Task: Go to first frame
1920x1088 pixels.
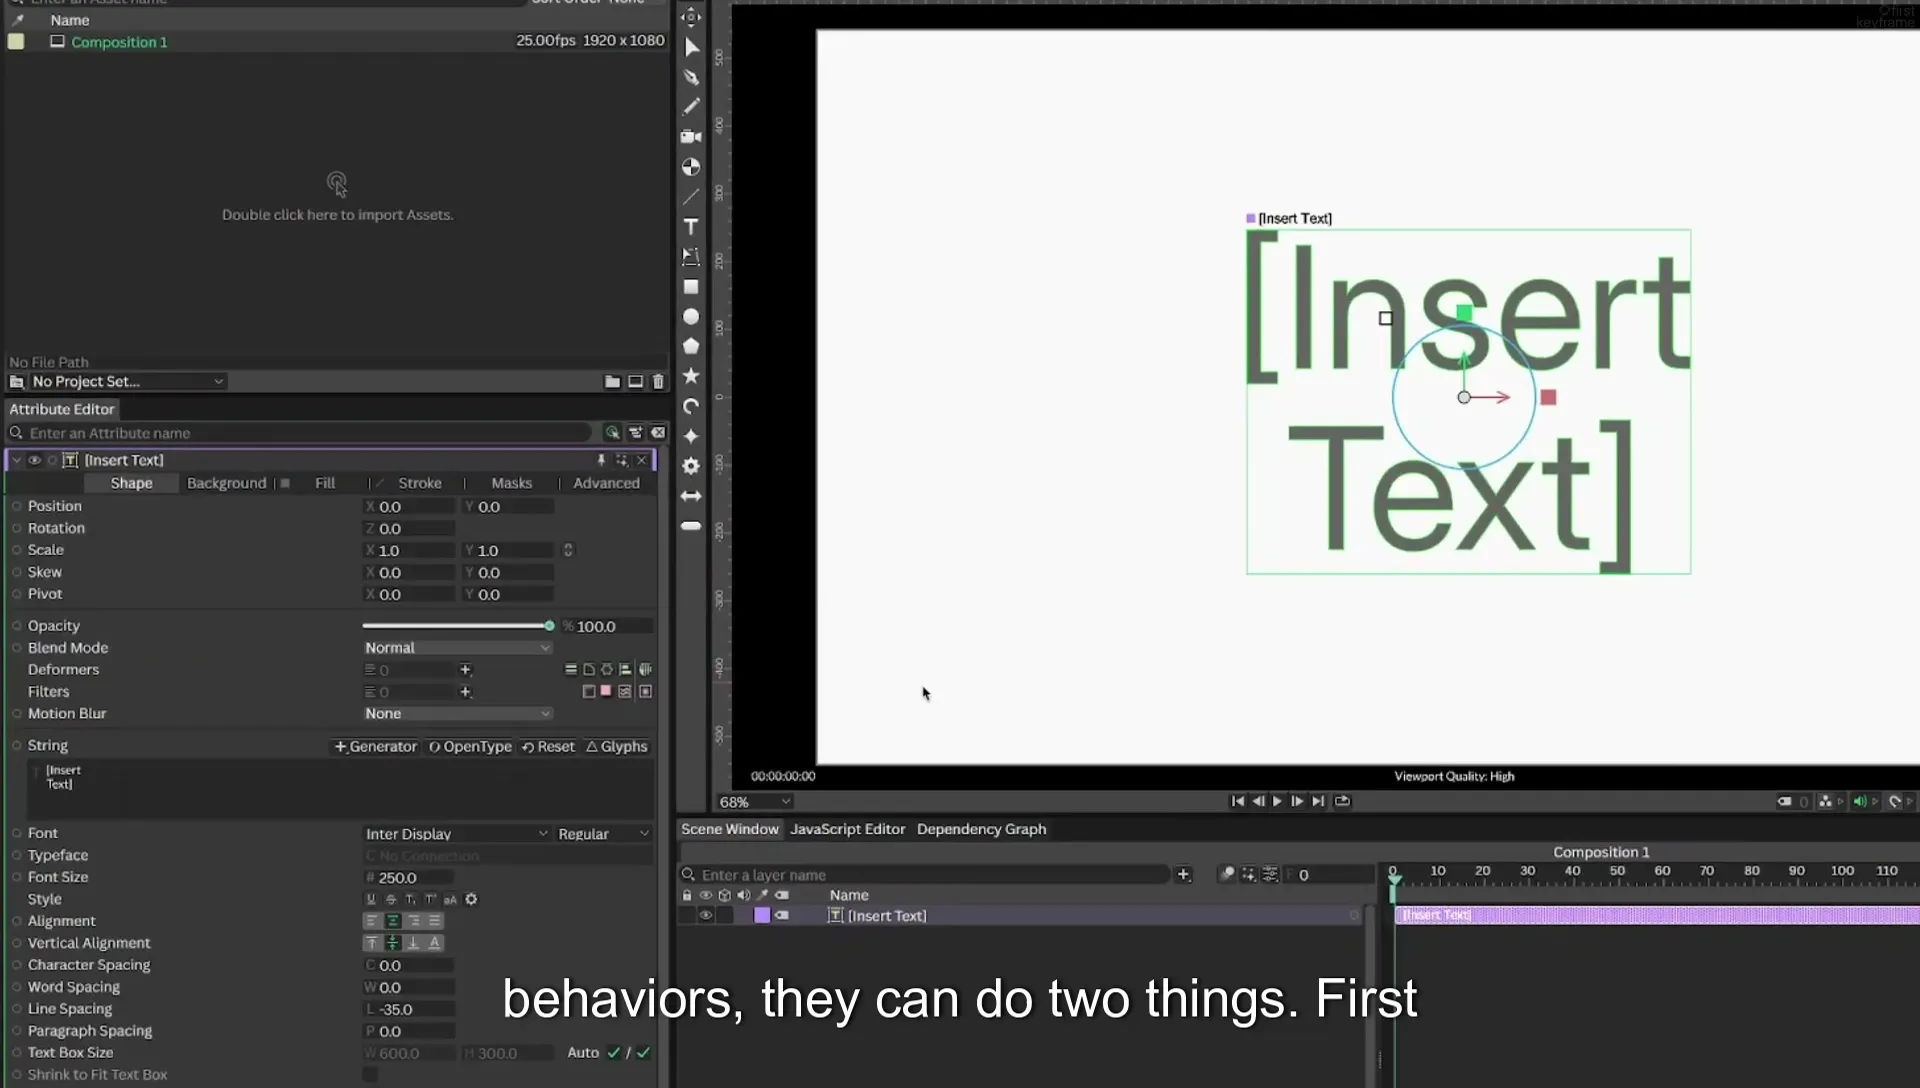Action: 1238,801
